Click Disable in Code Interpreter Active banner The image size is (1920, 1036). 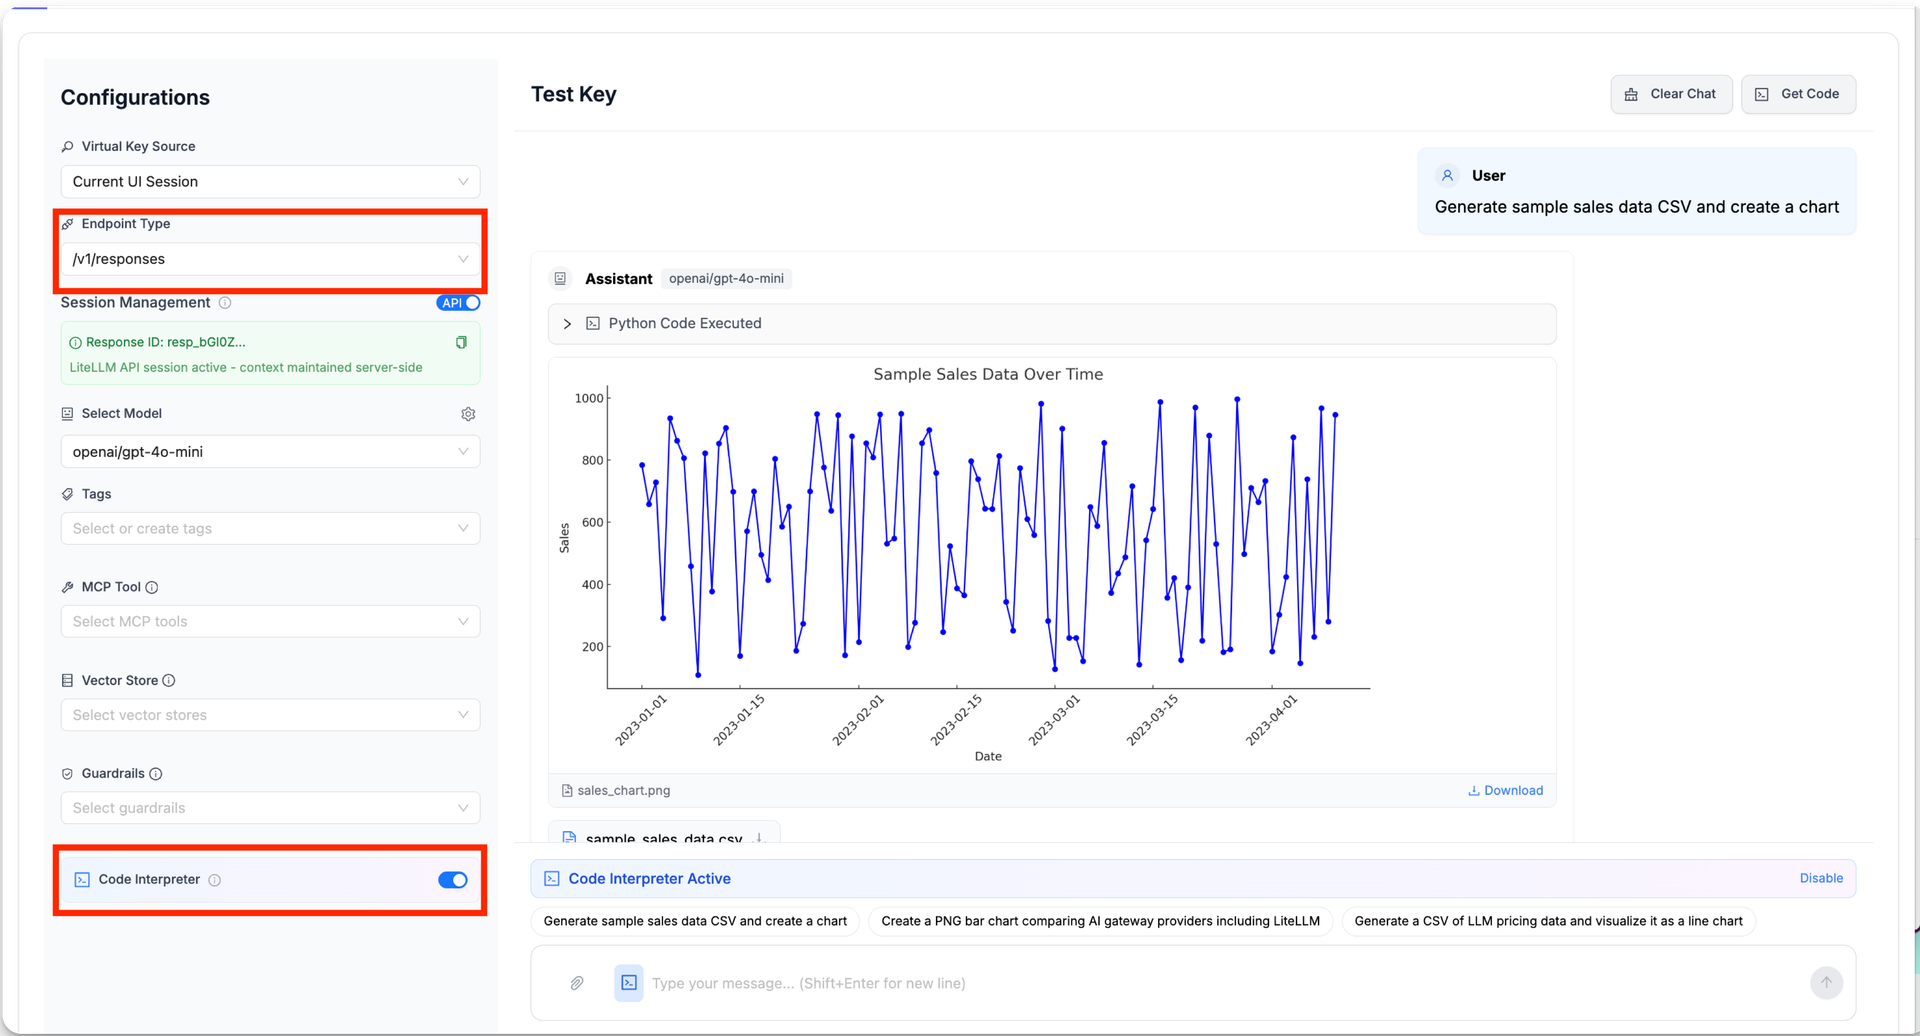1820,878
